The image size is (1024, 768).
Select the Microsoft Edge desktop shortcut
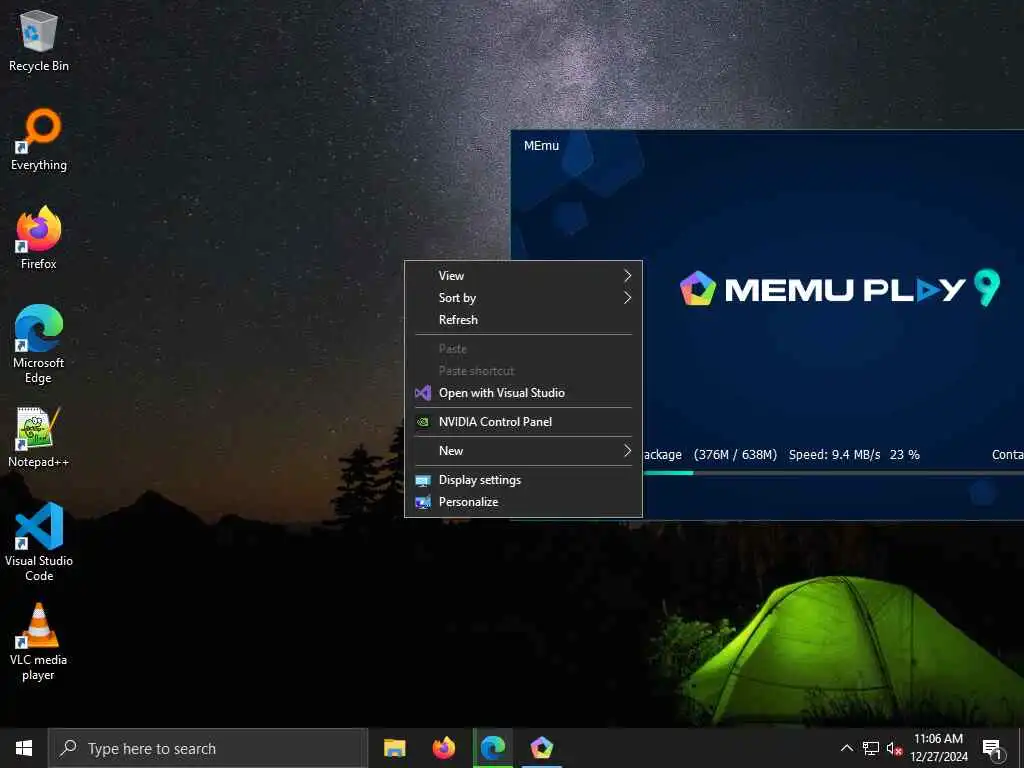39,344
